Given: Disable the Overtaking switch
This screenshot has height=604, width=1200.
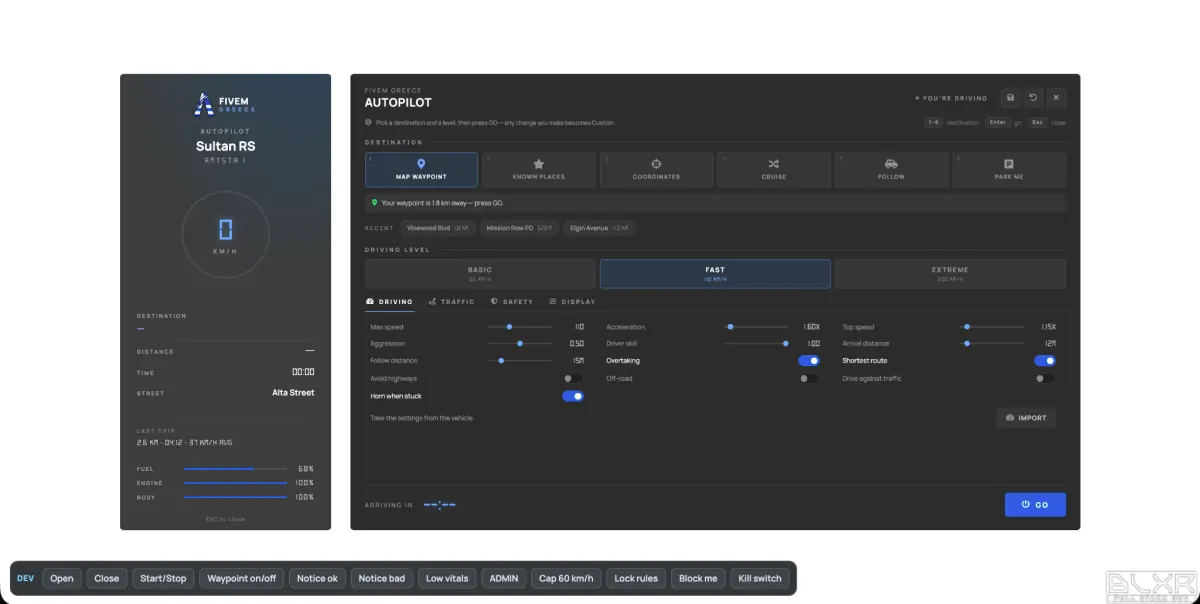Looking at the screenshot, I should point(809,360).
